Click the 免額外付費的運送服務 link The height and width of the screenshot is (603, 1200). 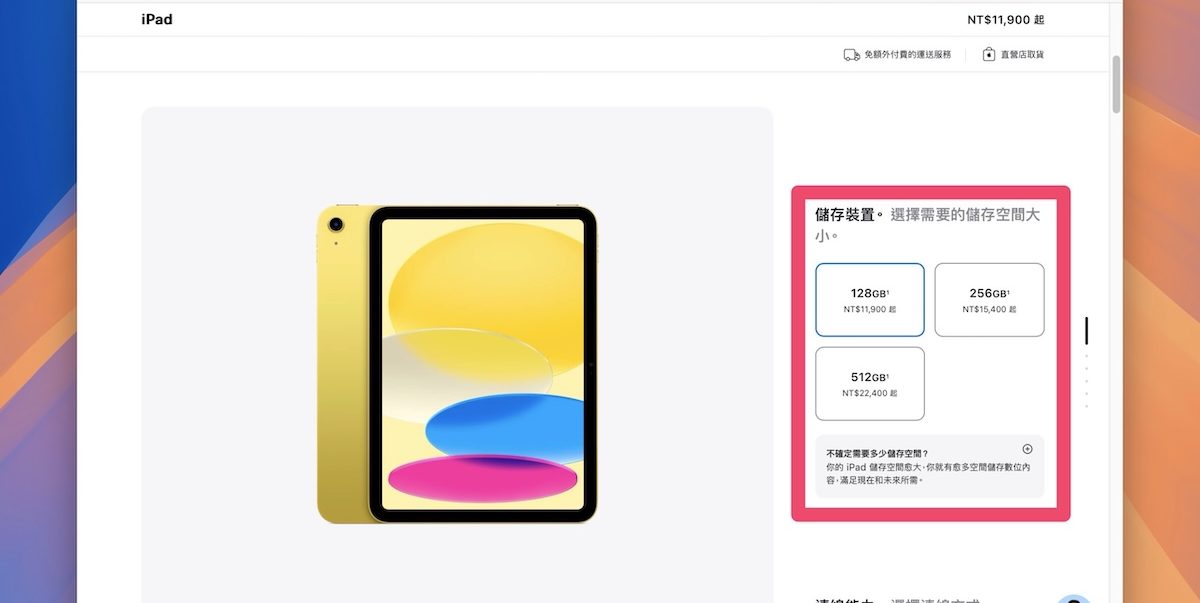tap(908, 54)
